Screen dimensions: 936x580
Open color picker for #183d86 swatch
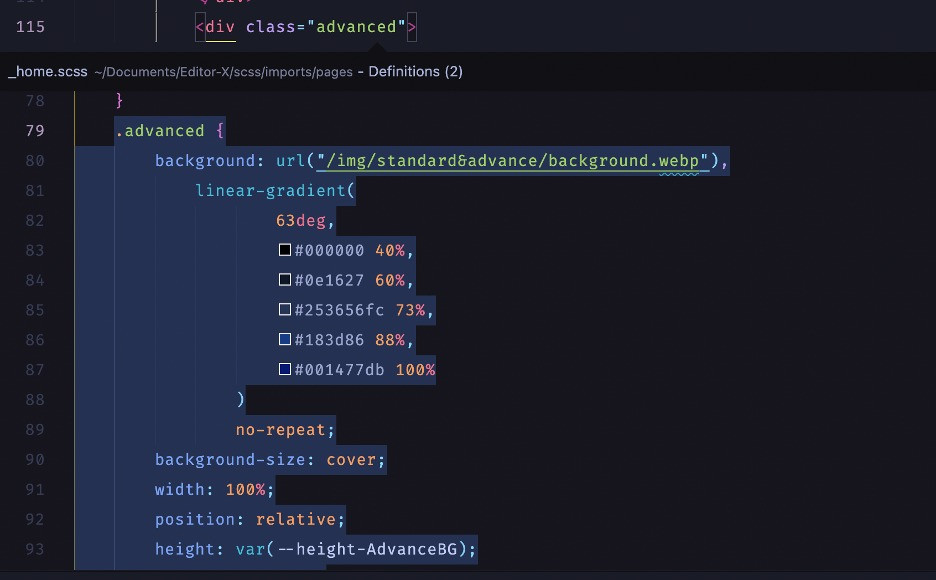285,340
